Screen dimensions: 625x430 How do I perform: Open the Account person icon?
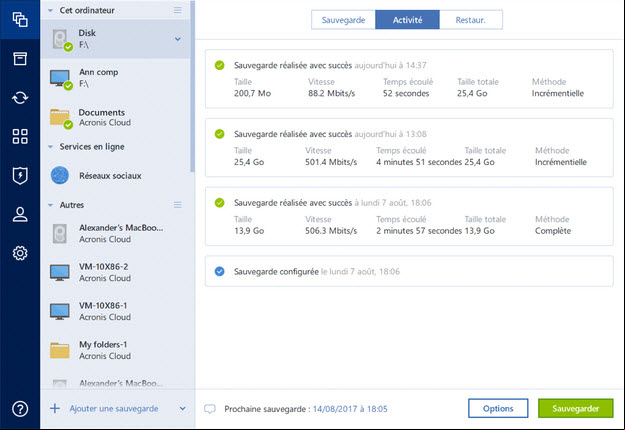tap(20, 214)
